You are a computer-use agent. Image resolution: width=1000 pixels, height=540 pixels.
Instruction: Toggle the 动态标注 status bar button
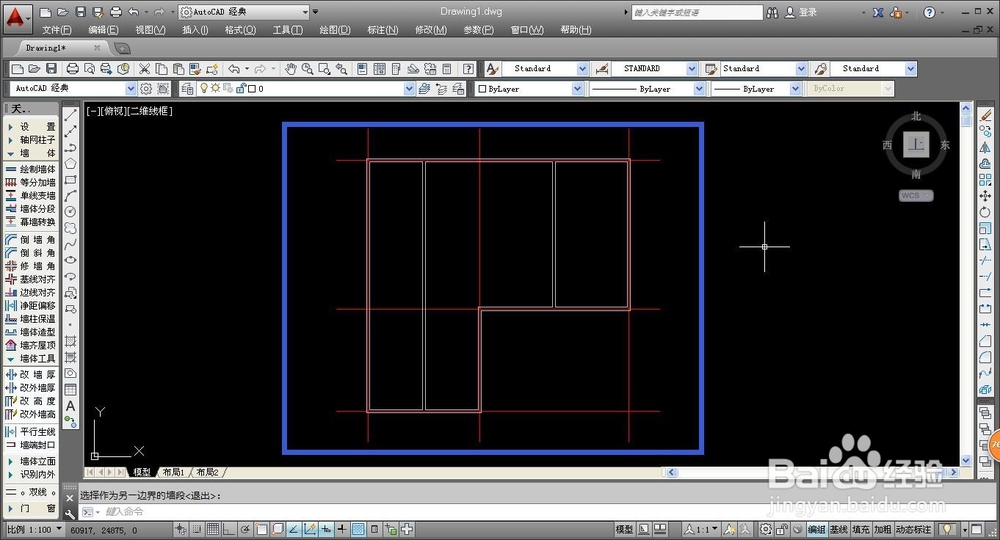click(x=914, y=529)
